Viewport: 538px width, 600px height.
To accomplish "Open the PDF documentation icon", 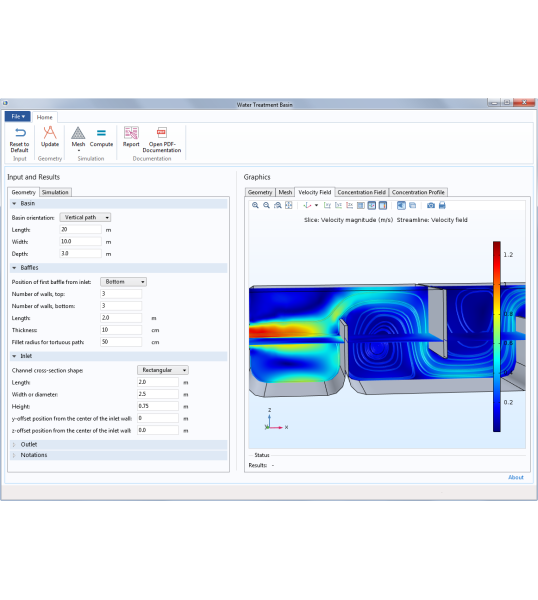I will tap(161, 133).
